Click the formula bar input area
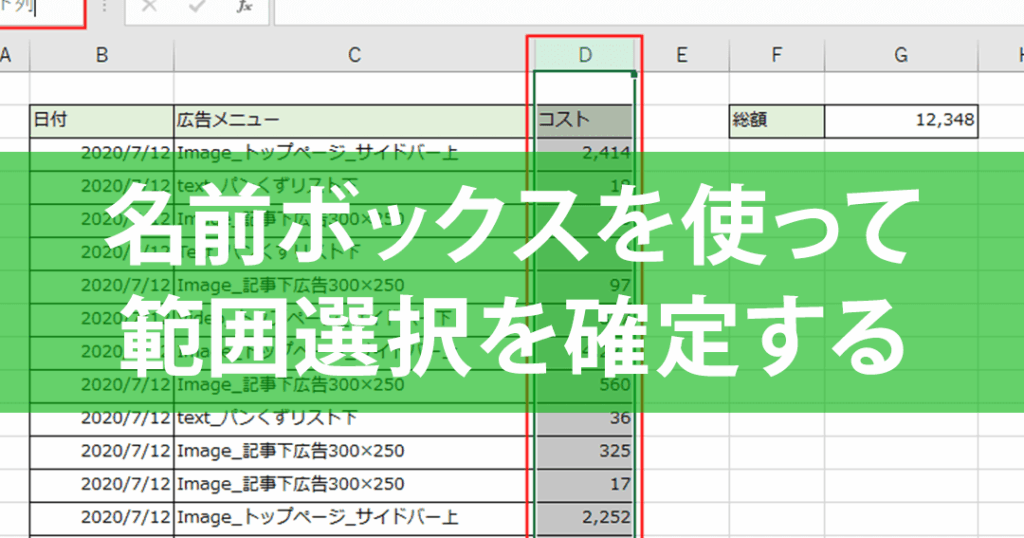The height and width of the screenshot is (538, 1024). point(649,11)
